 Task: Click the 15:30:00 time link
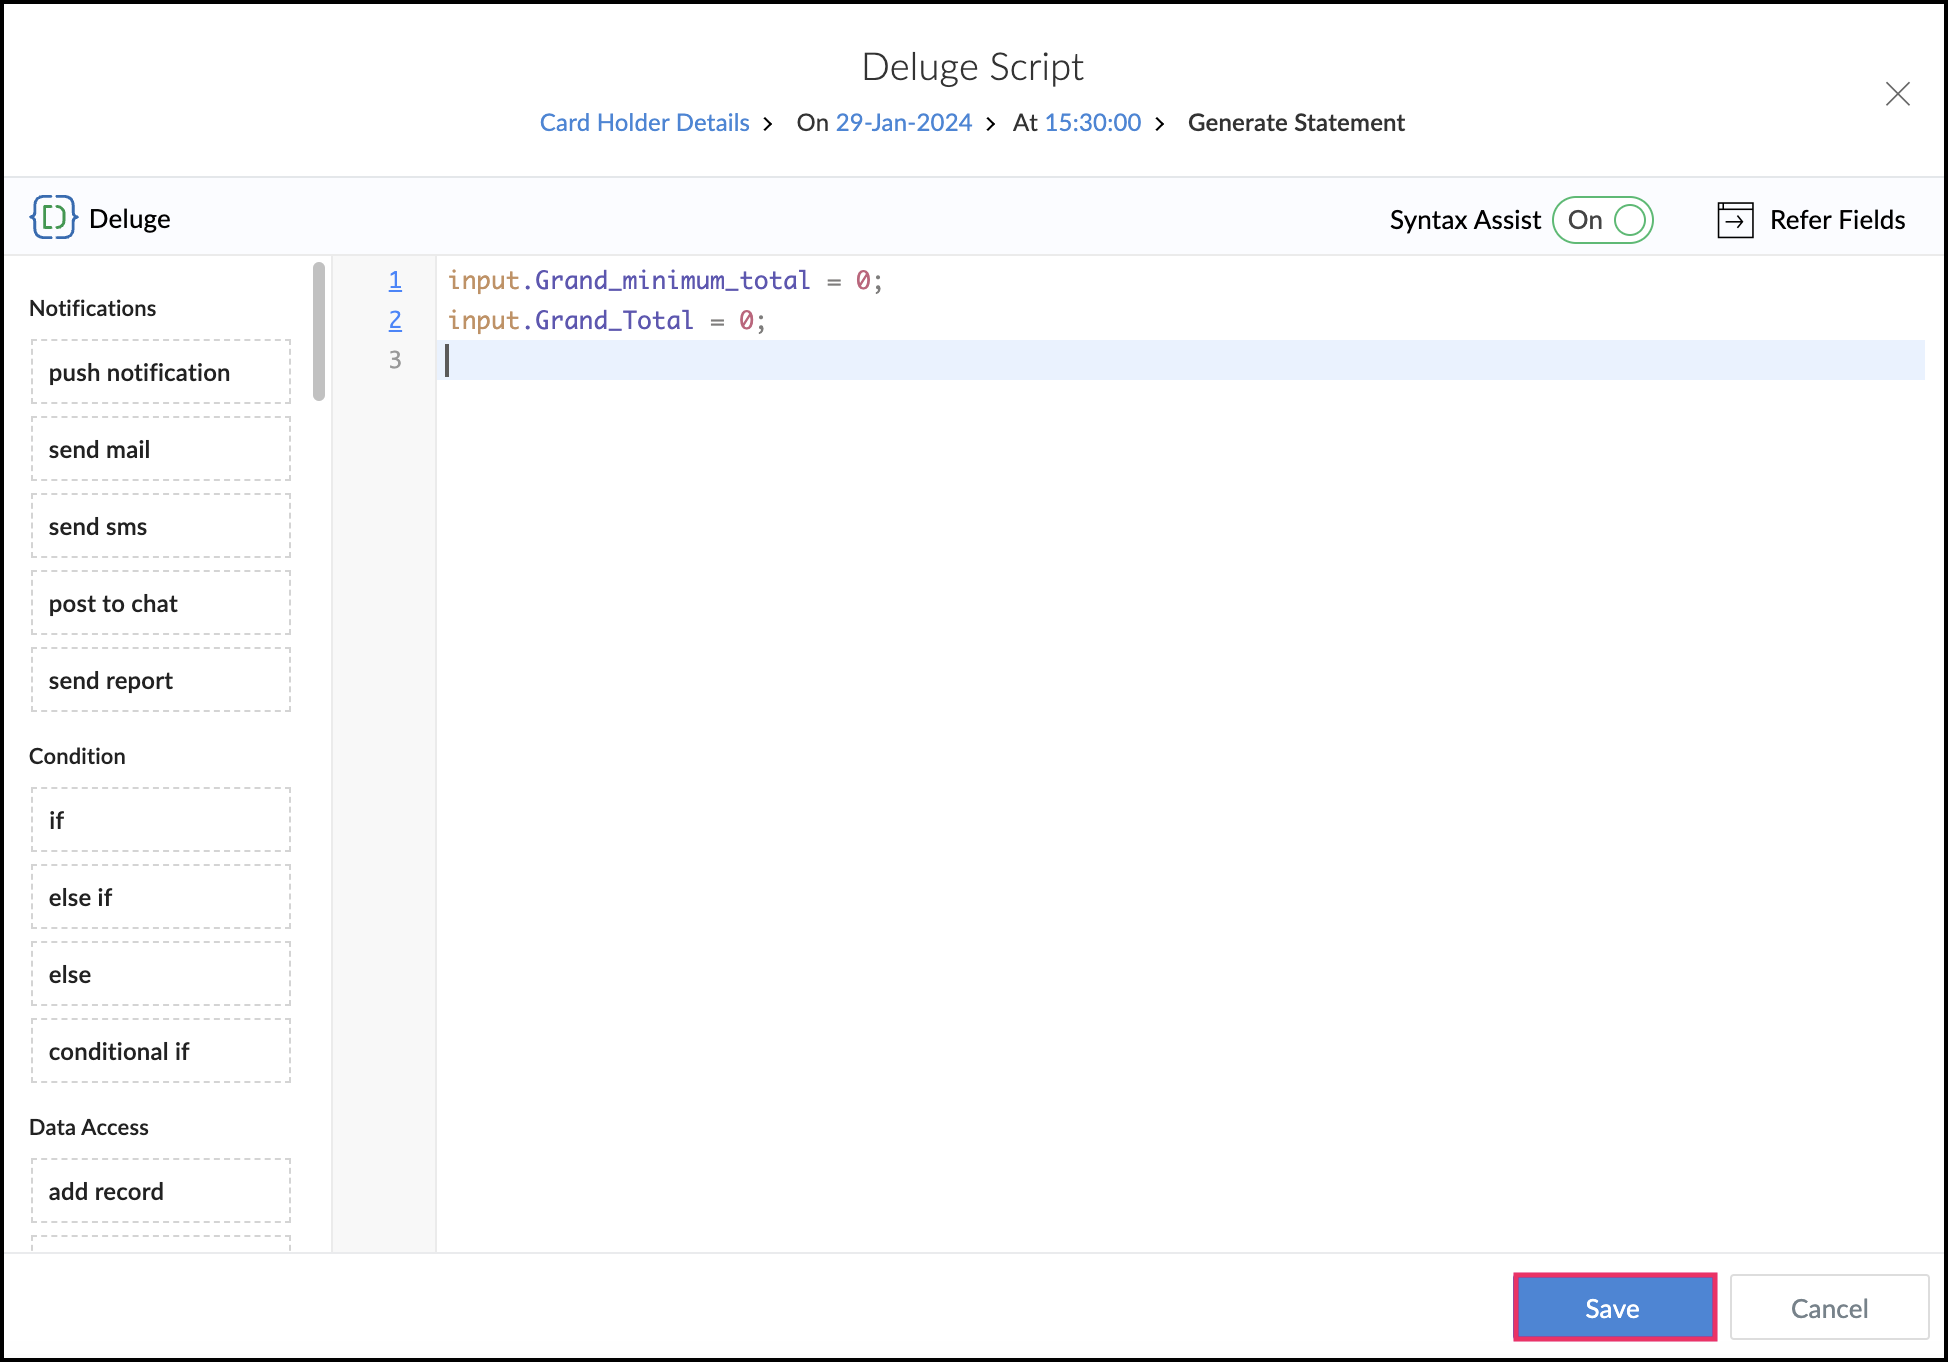click(1093, 123)
